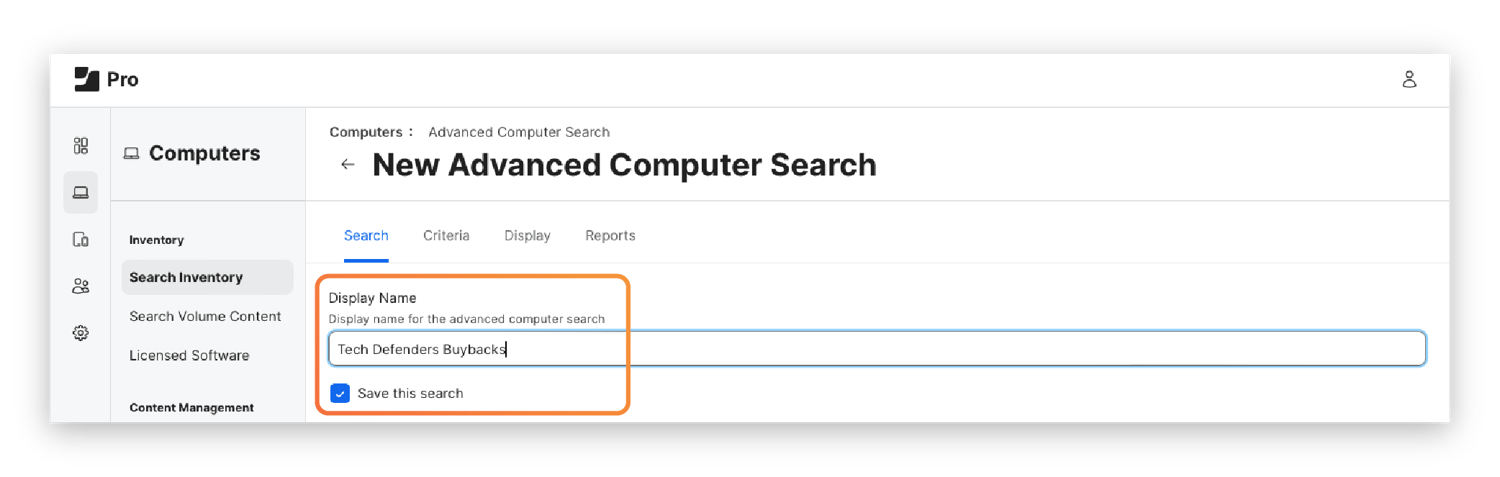Image resolution: width=1500 pixels, height=477 pixels.
Task: Click the Display Name text field
Action: click(876, 349)
